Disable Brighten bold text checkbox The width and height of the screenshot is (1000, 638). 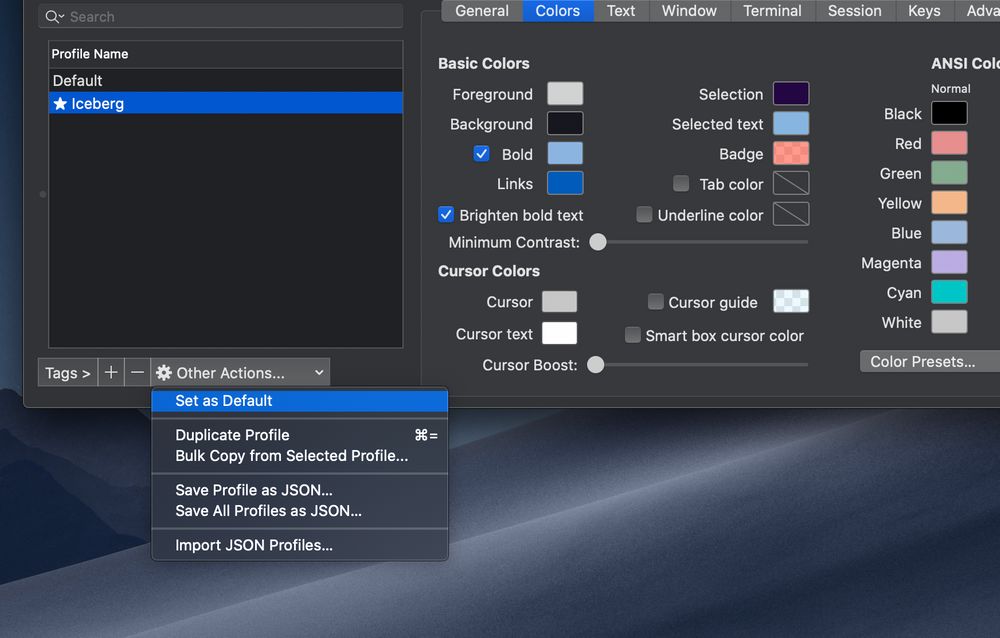pos(446,214)
